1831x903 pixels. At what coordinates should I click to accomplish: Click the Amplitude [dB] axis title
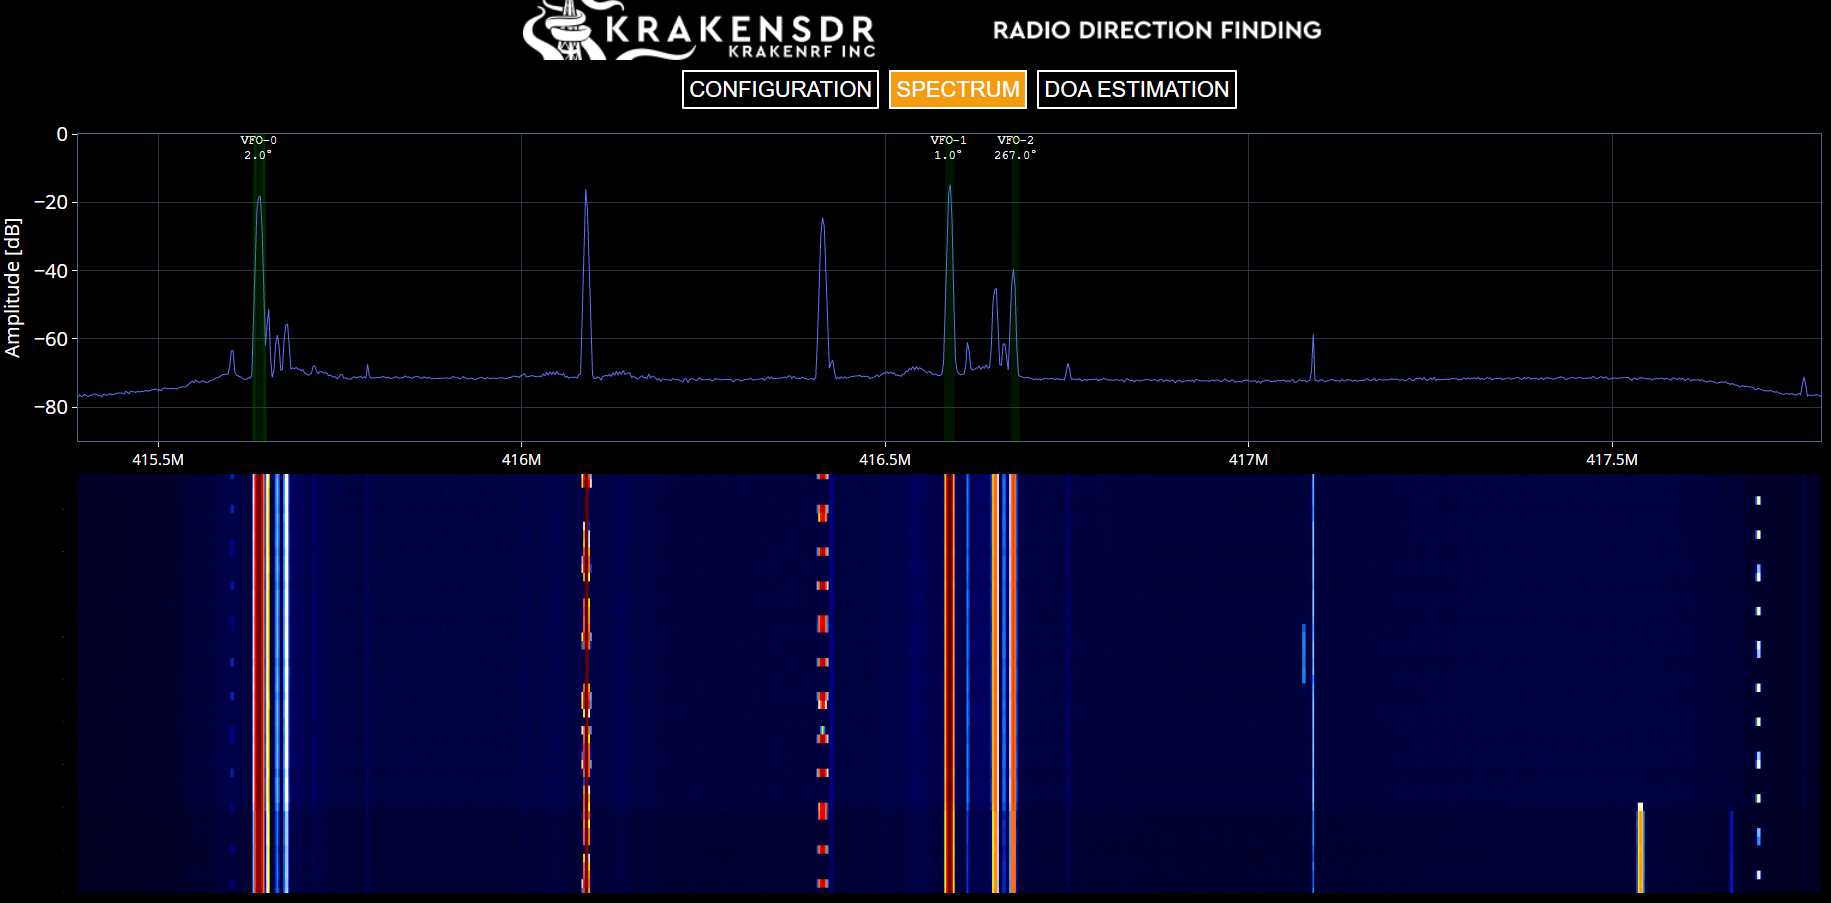pyautogui.click(x=12, y=288)
